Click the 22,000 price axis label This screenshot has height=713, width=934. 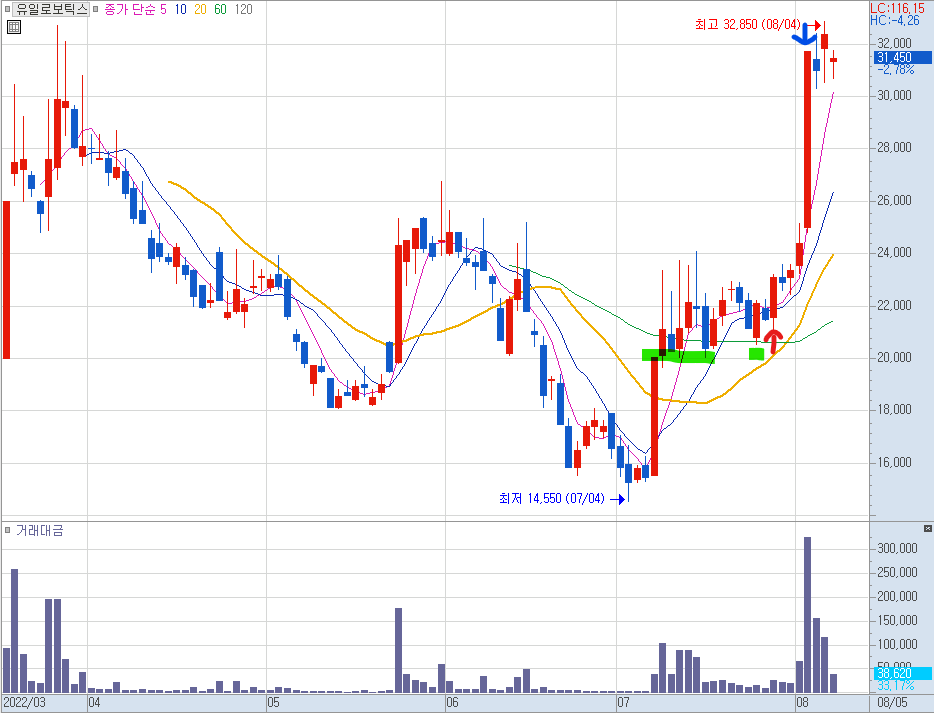[894, 305]
